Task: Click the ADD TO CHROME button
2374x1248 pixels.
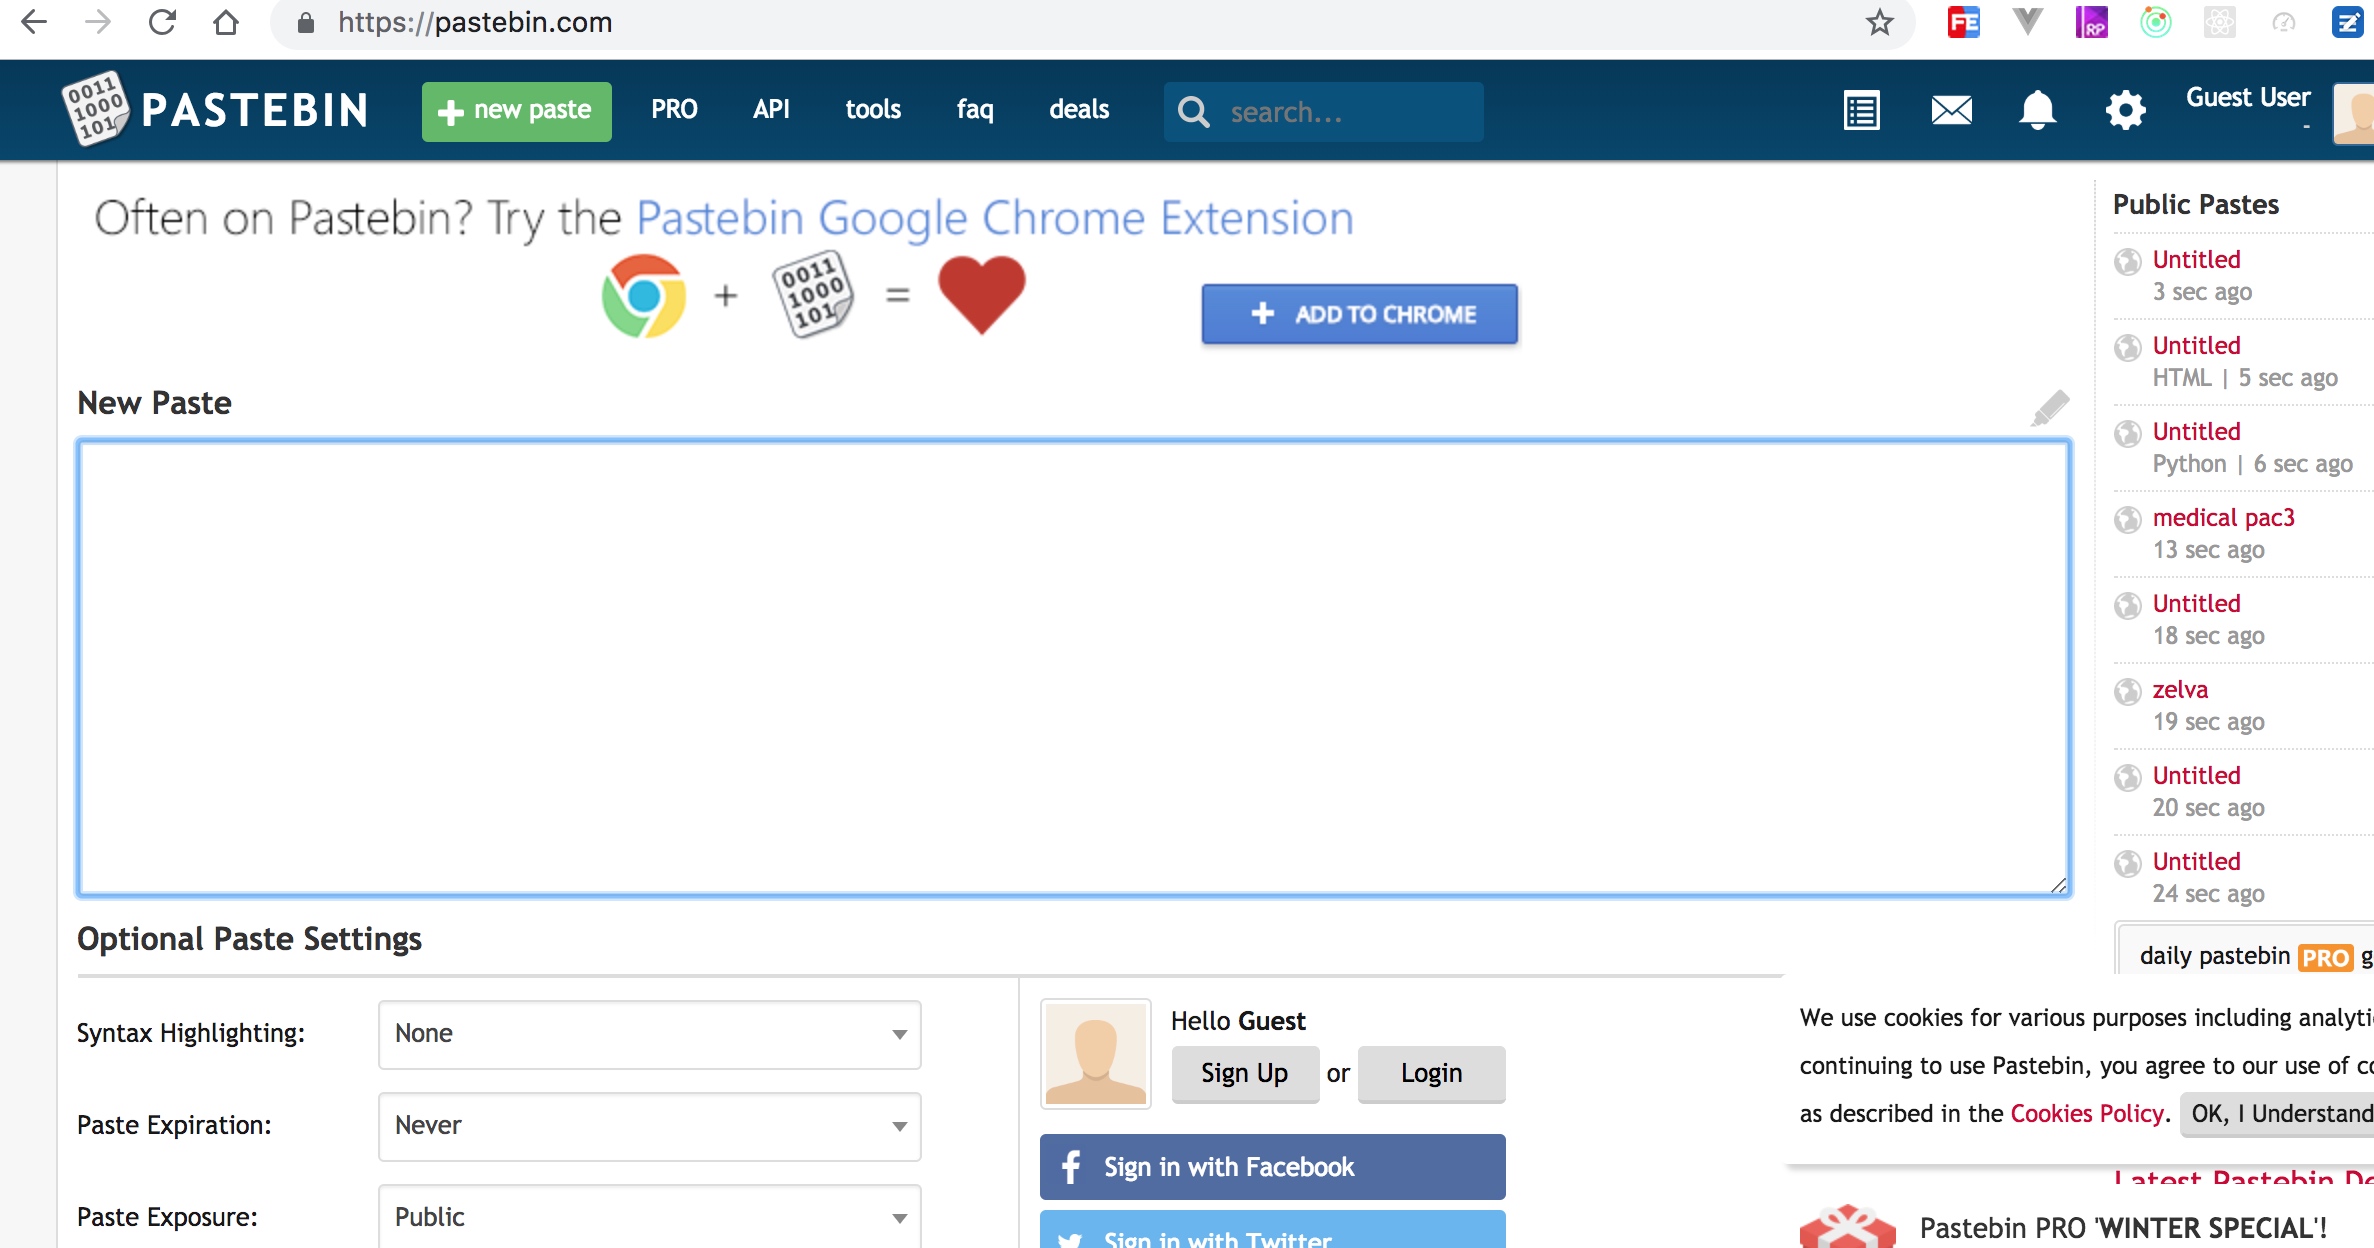Action: pyautogui.click(x=1360, y=314)
